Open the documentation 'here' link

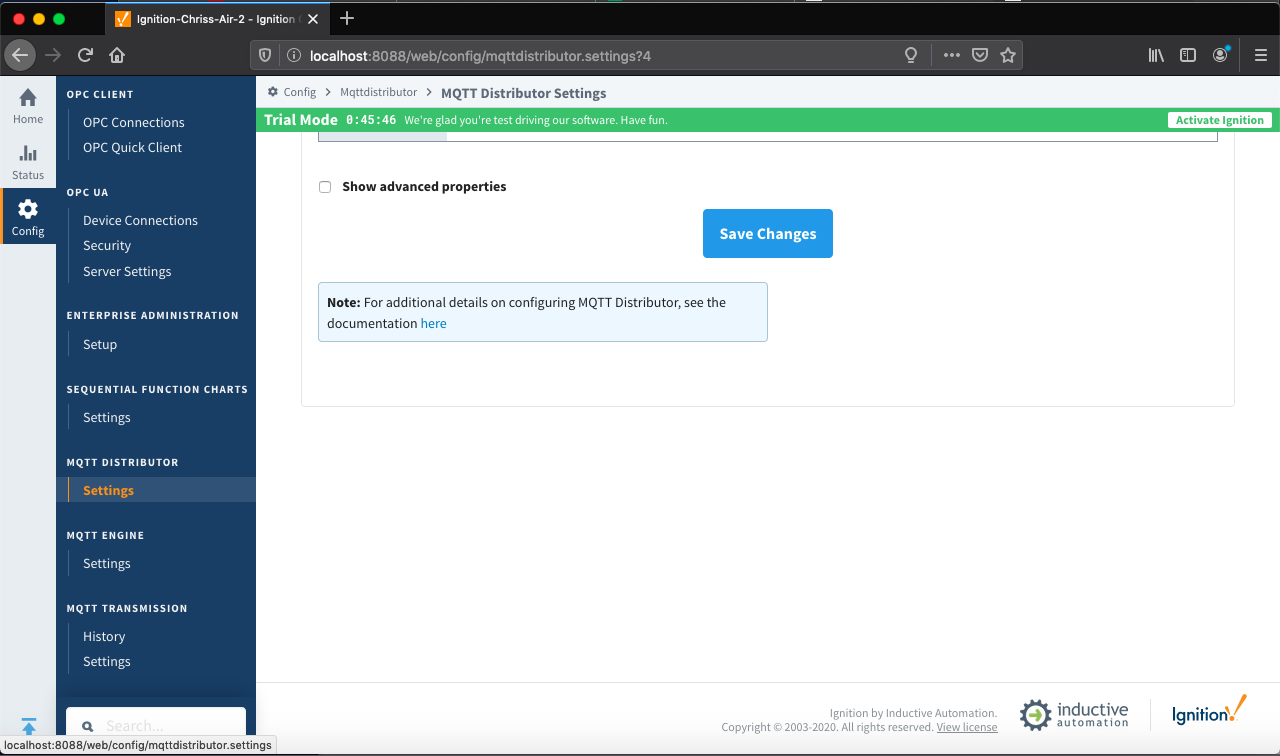[x=434, y=323]
